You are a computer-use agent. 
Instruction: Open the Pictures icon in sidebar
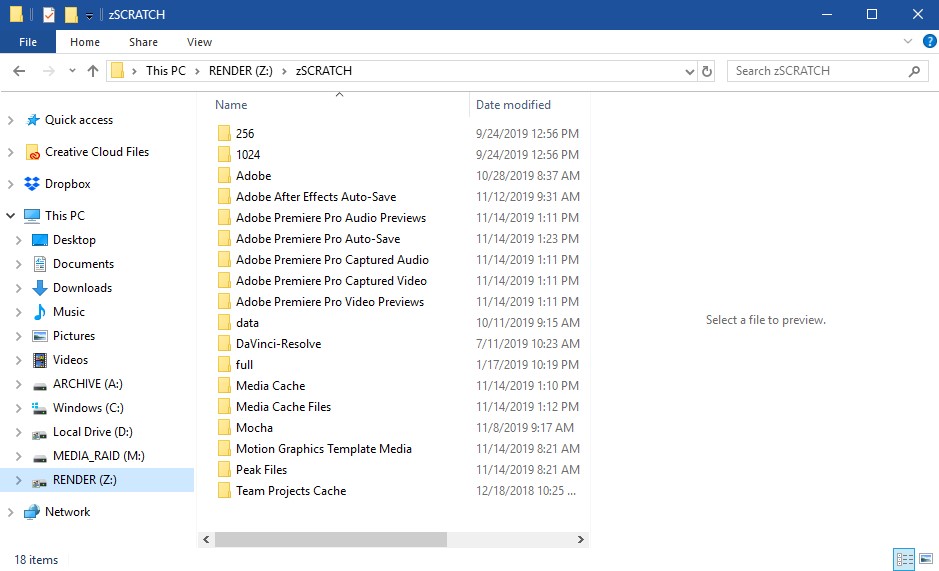click(40, 336)
